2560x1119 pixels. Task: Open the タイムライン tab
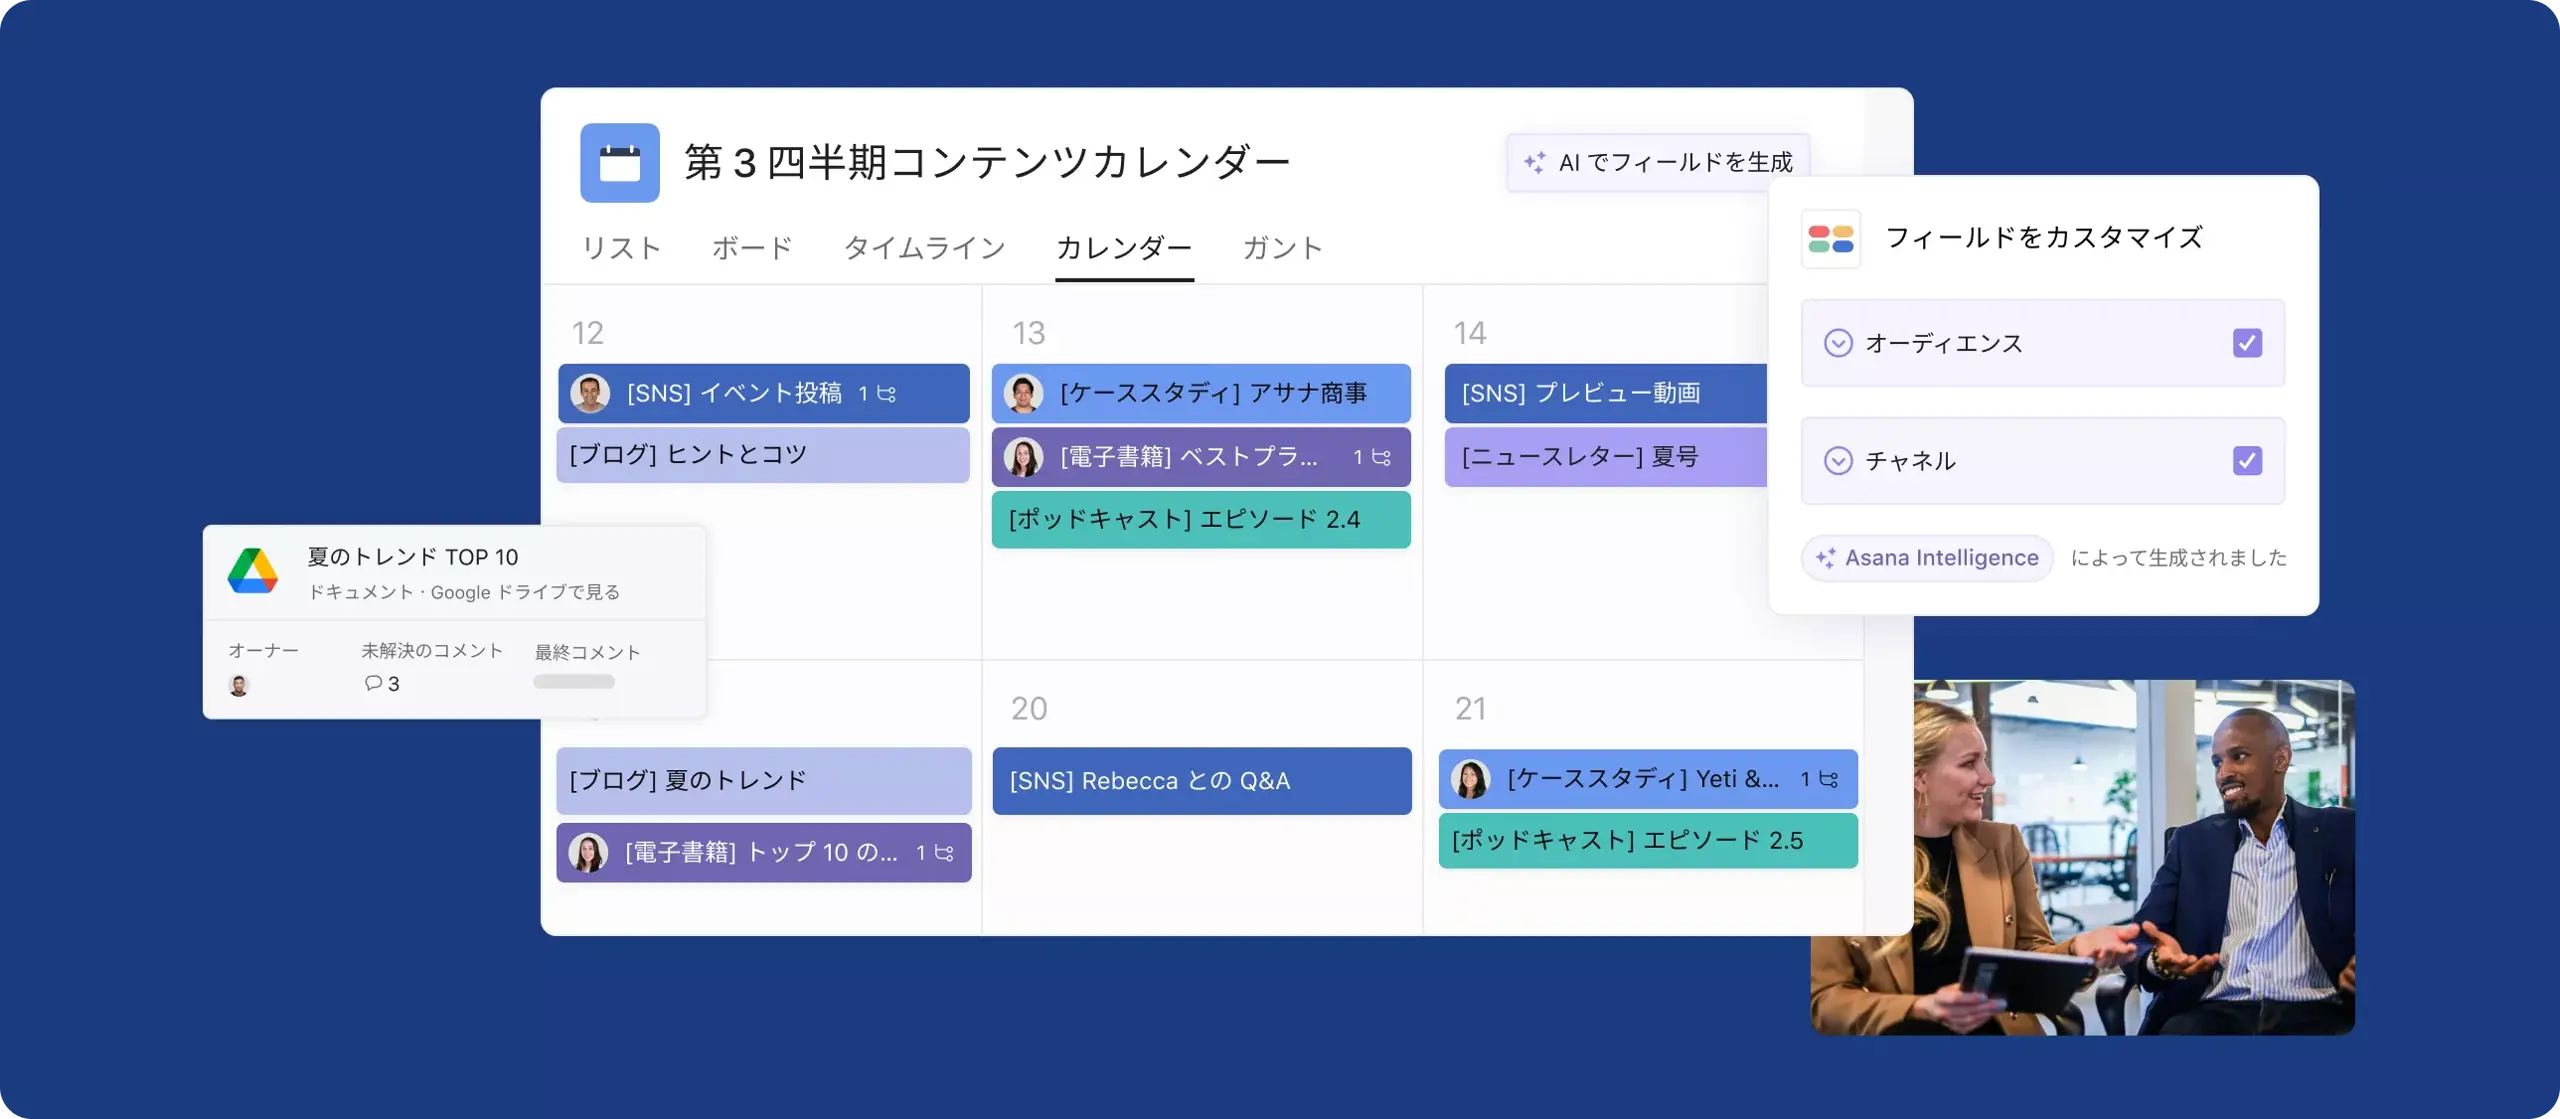[x=924, y=248]
